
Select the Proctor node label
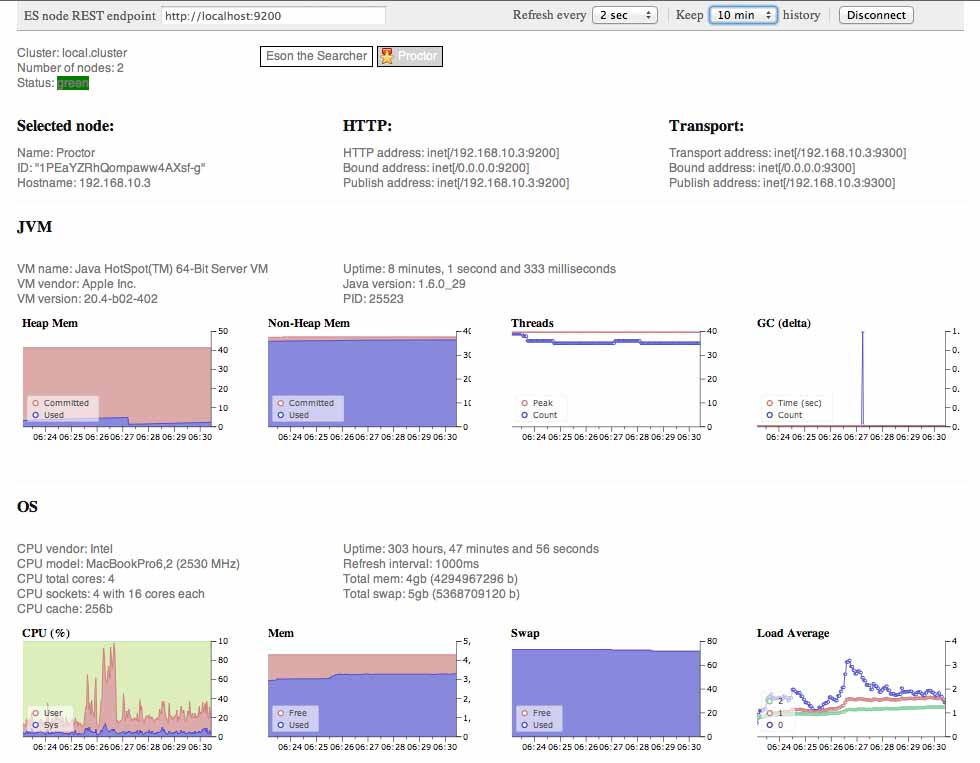417,57
